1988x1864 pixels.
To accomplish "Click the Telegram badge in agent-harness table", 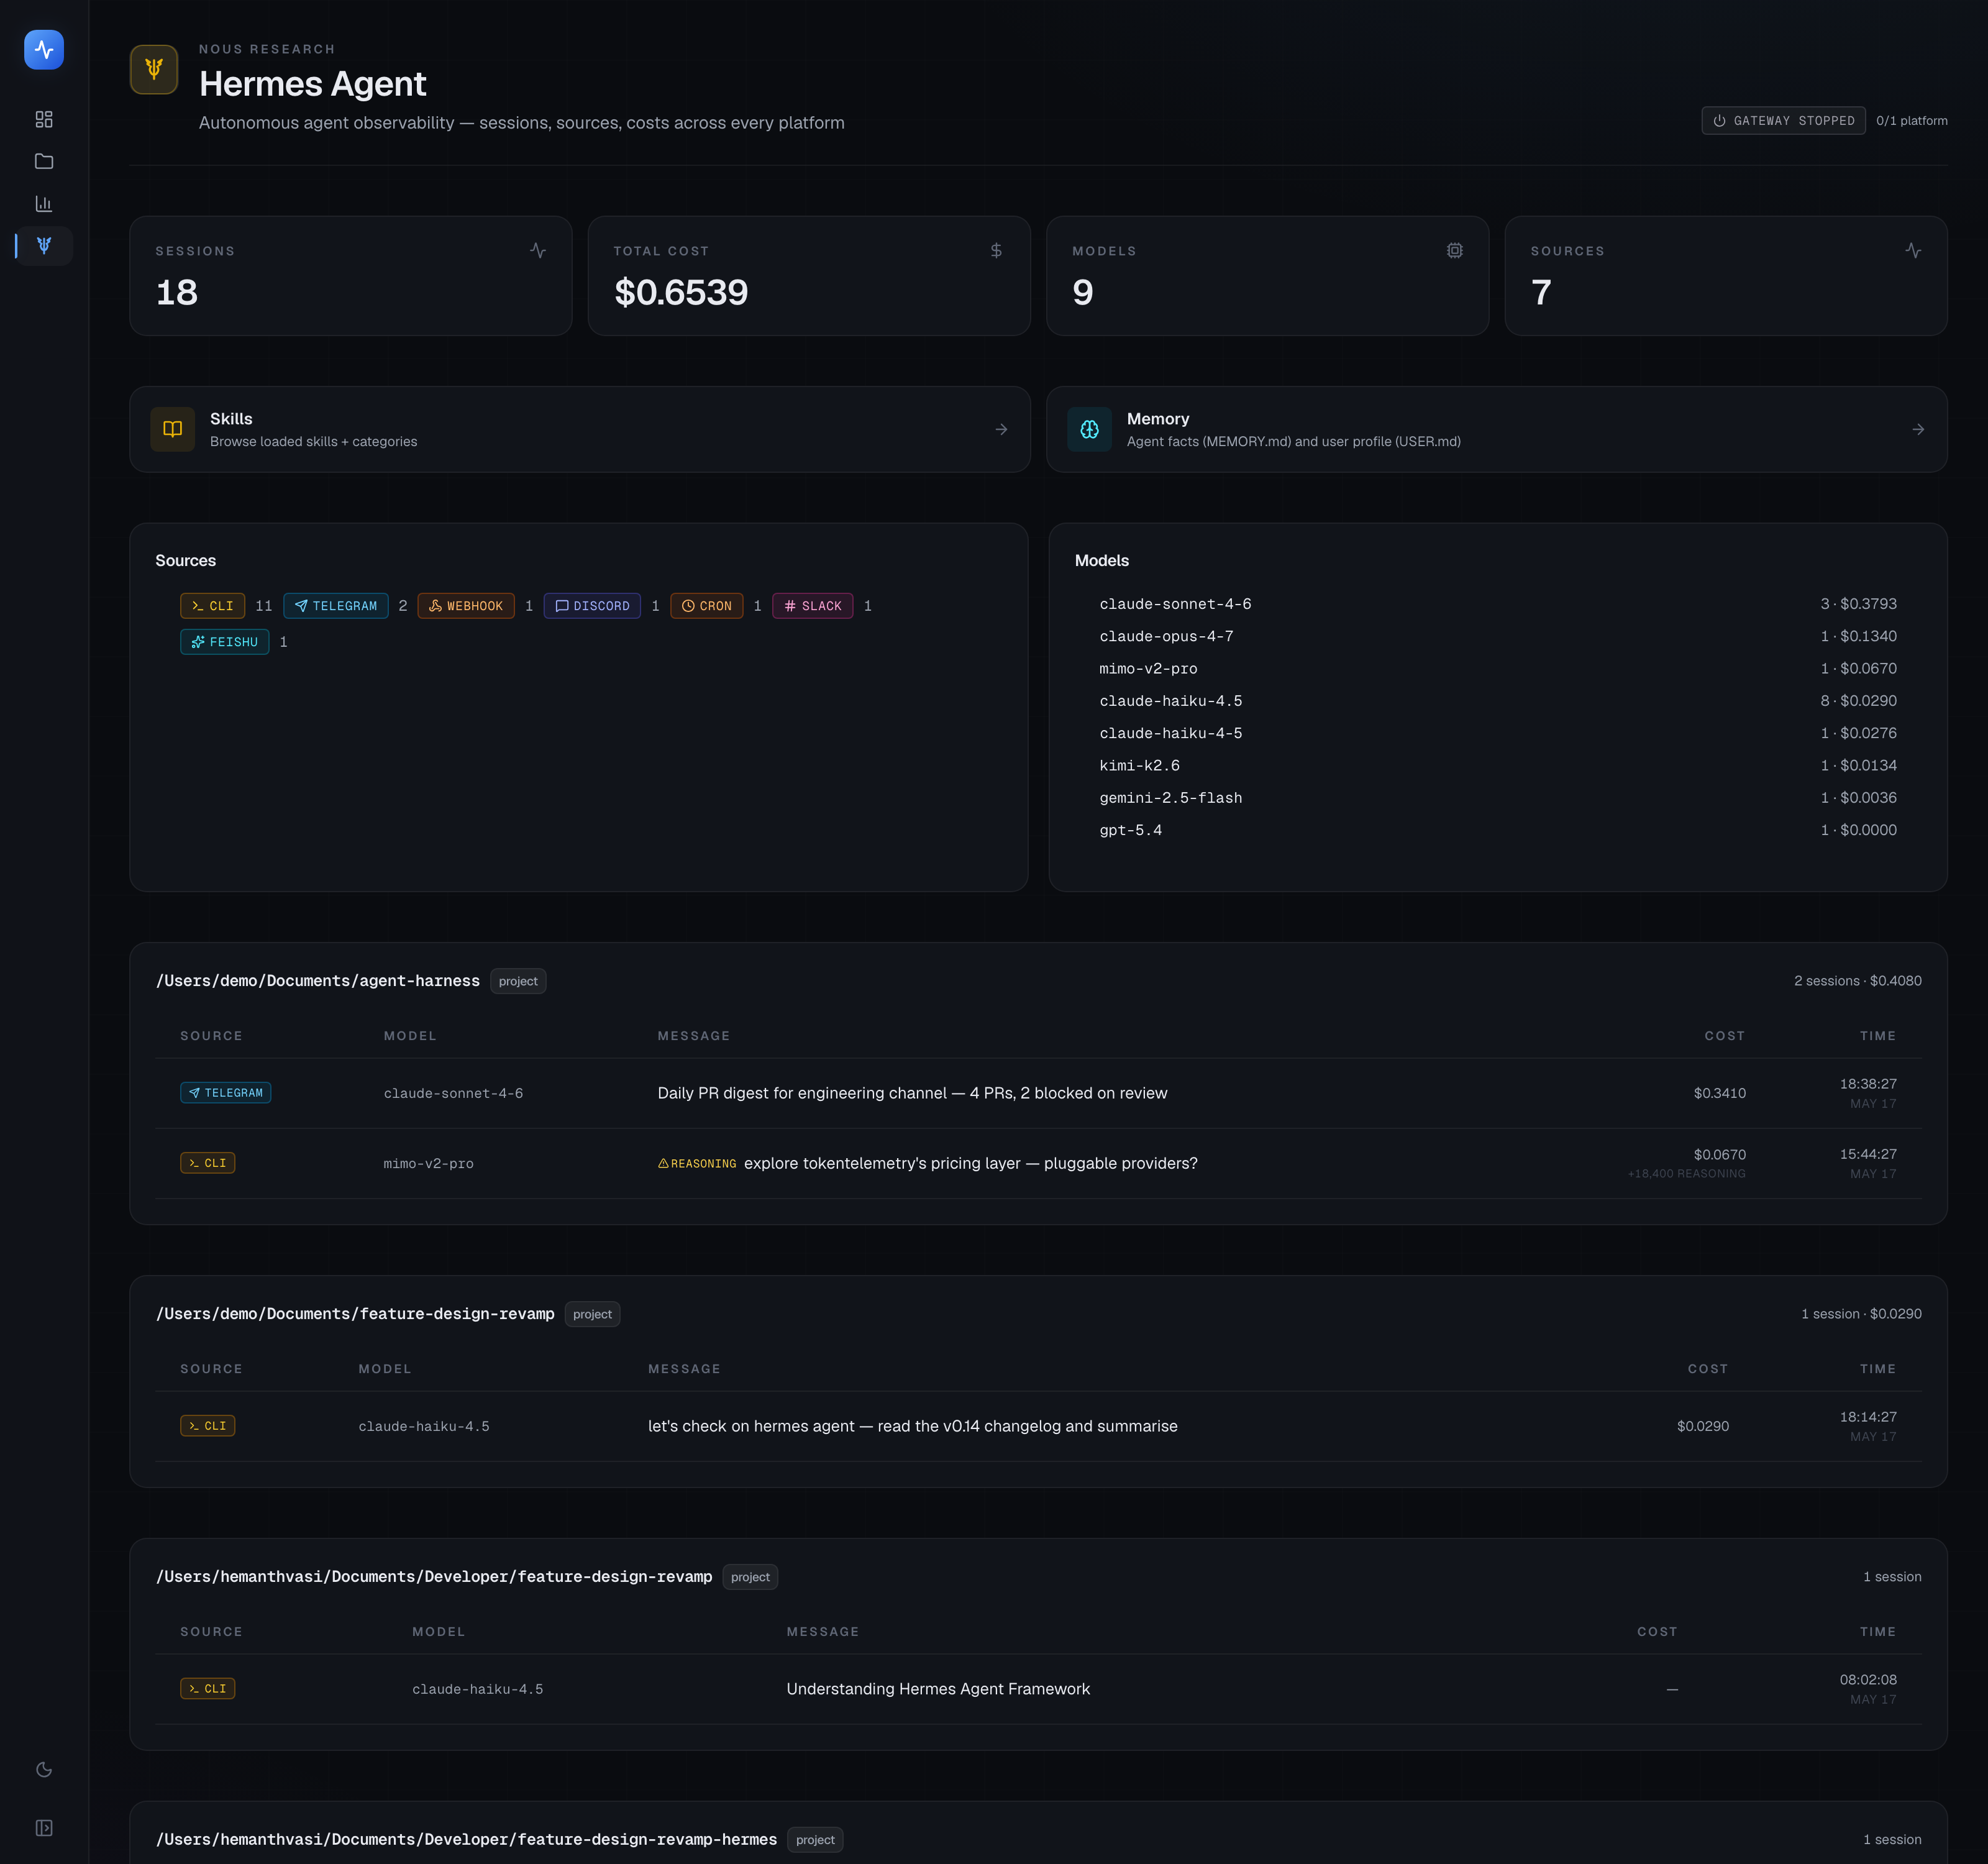I will click(226, 1093).
